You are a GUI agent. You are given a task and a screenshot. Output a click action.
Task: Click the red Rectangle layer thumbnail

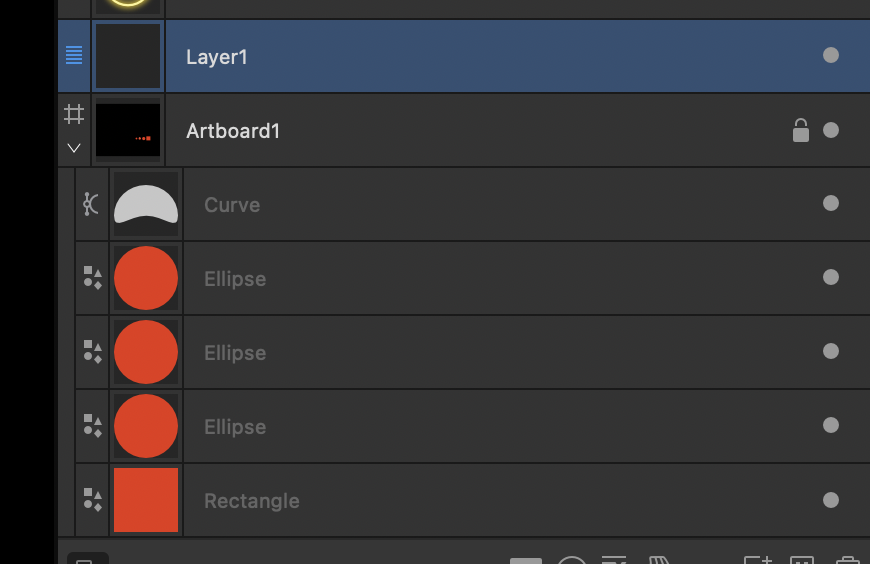(x=146, y=500)
